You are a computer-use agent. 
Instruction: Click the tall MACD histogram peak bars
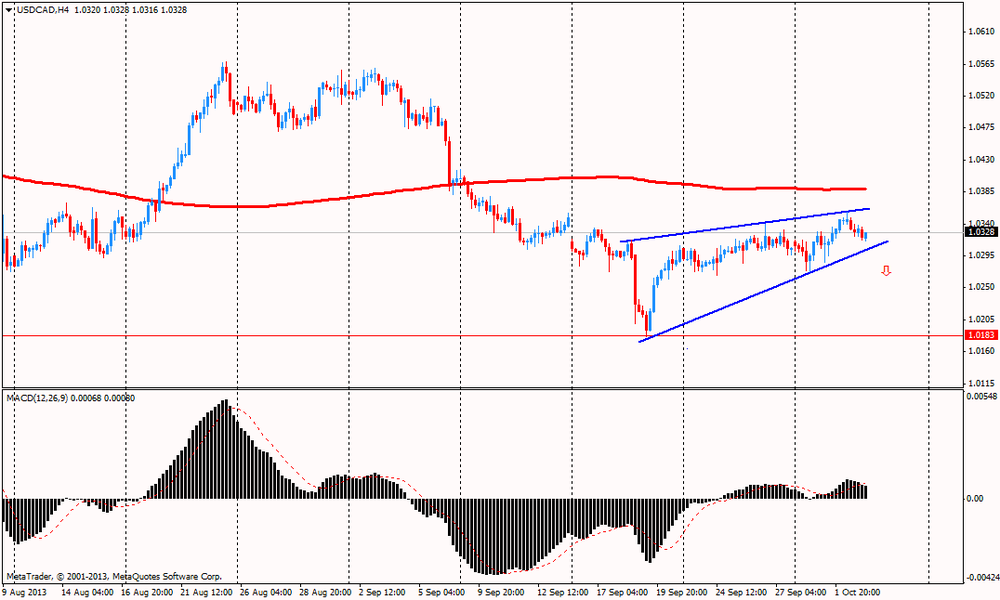(x=224, y=450)
